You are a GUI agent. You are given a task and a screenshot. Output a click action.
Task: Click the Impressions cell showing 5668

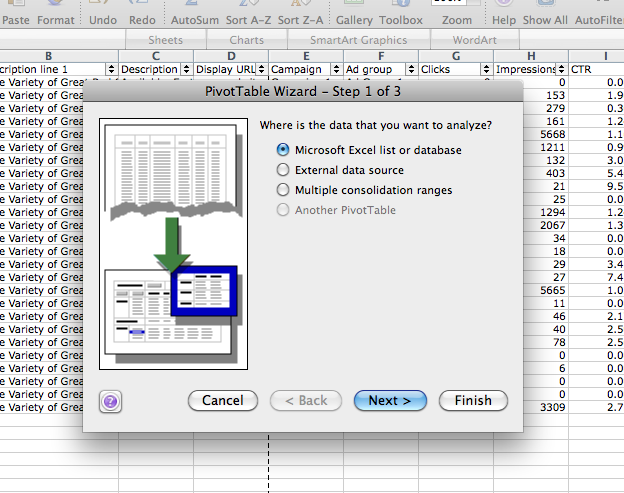(x=546, y=134)
